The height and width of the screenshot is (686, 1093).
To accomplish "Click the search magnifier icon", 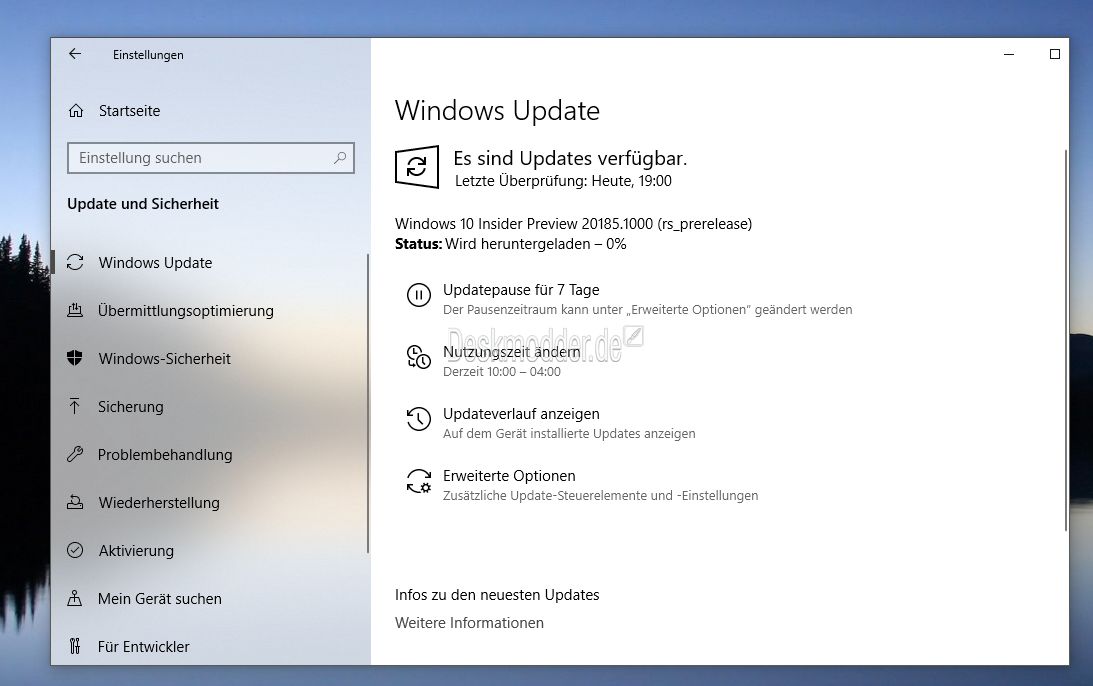I will coord(339,158).
